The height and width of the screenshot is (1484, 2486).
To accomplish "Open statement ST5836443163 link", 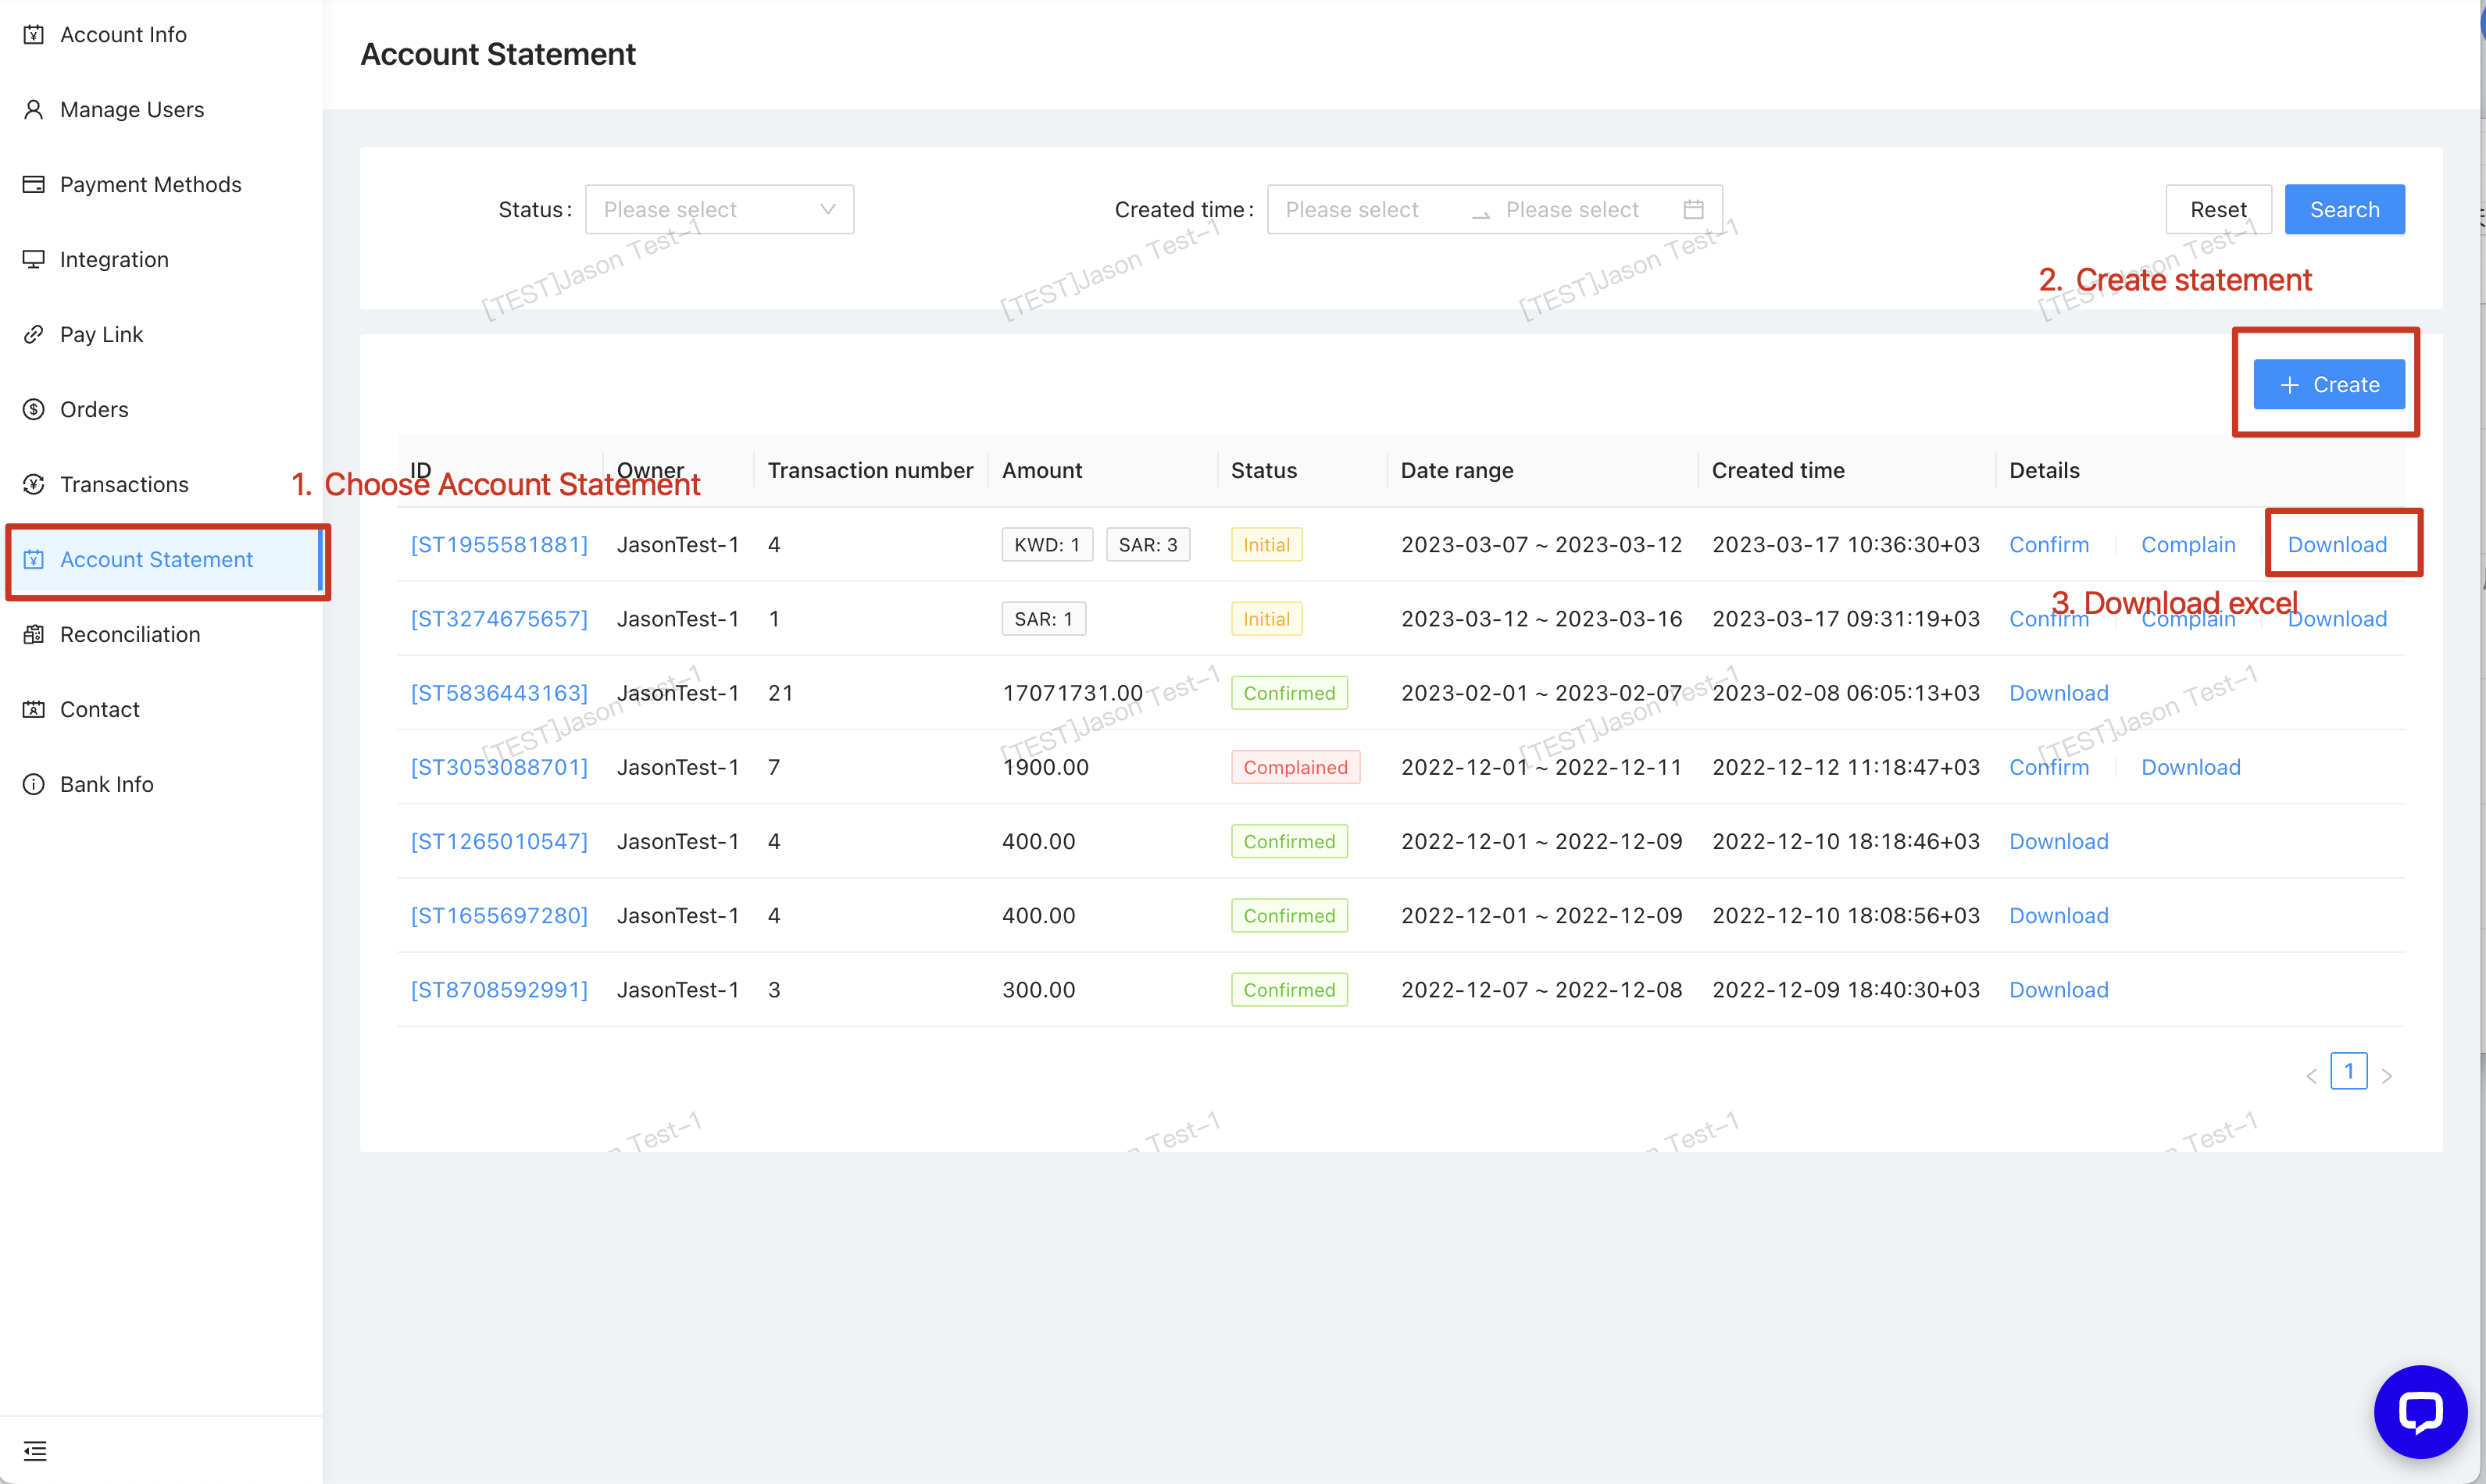I will tap(499, 693).
